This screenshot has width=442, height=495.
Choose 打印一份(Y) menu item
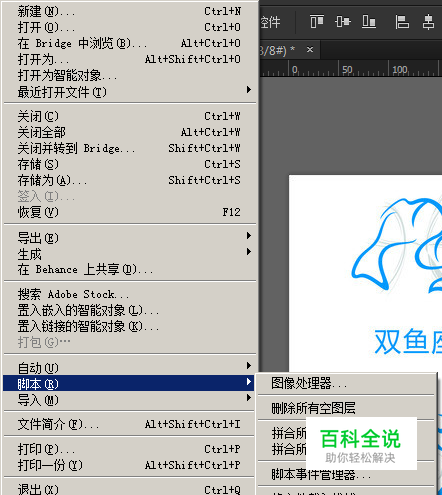(129, 465)
